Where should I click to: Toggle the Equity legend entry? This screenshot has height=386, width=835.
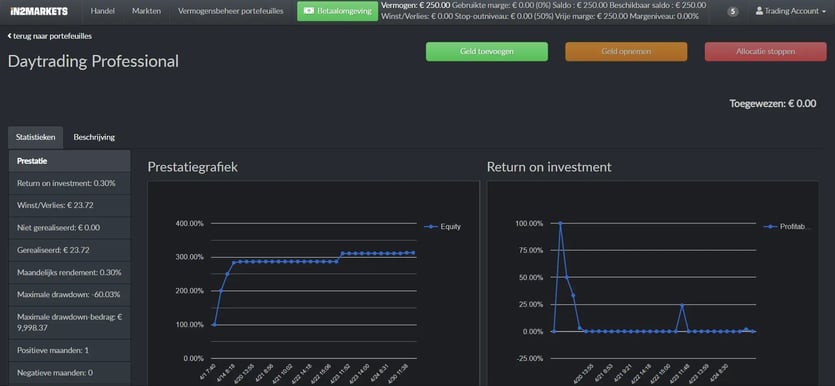coord(443,227)
